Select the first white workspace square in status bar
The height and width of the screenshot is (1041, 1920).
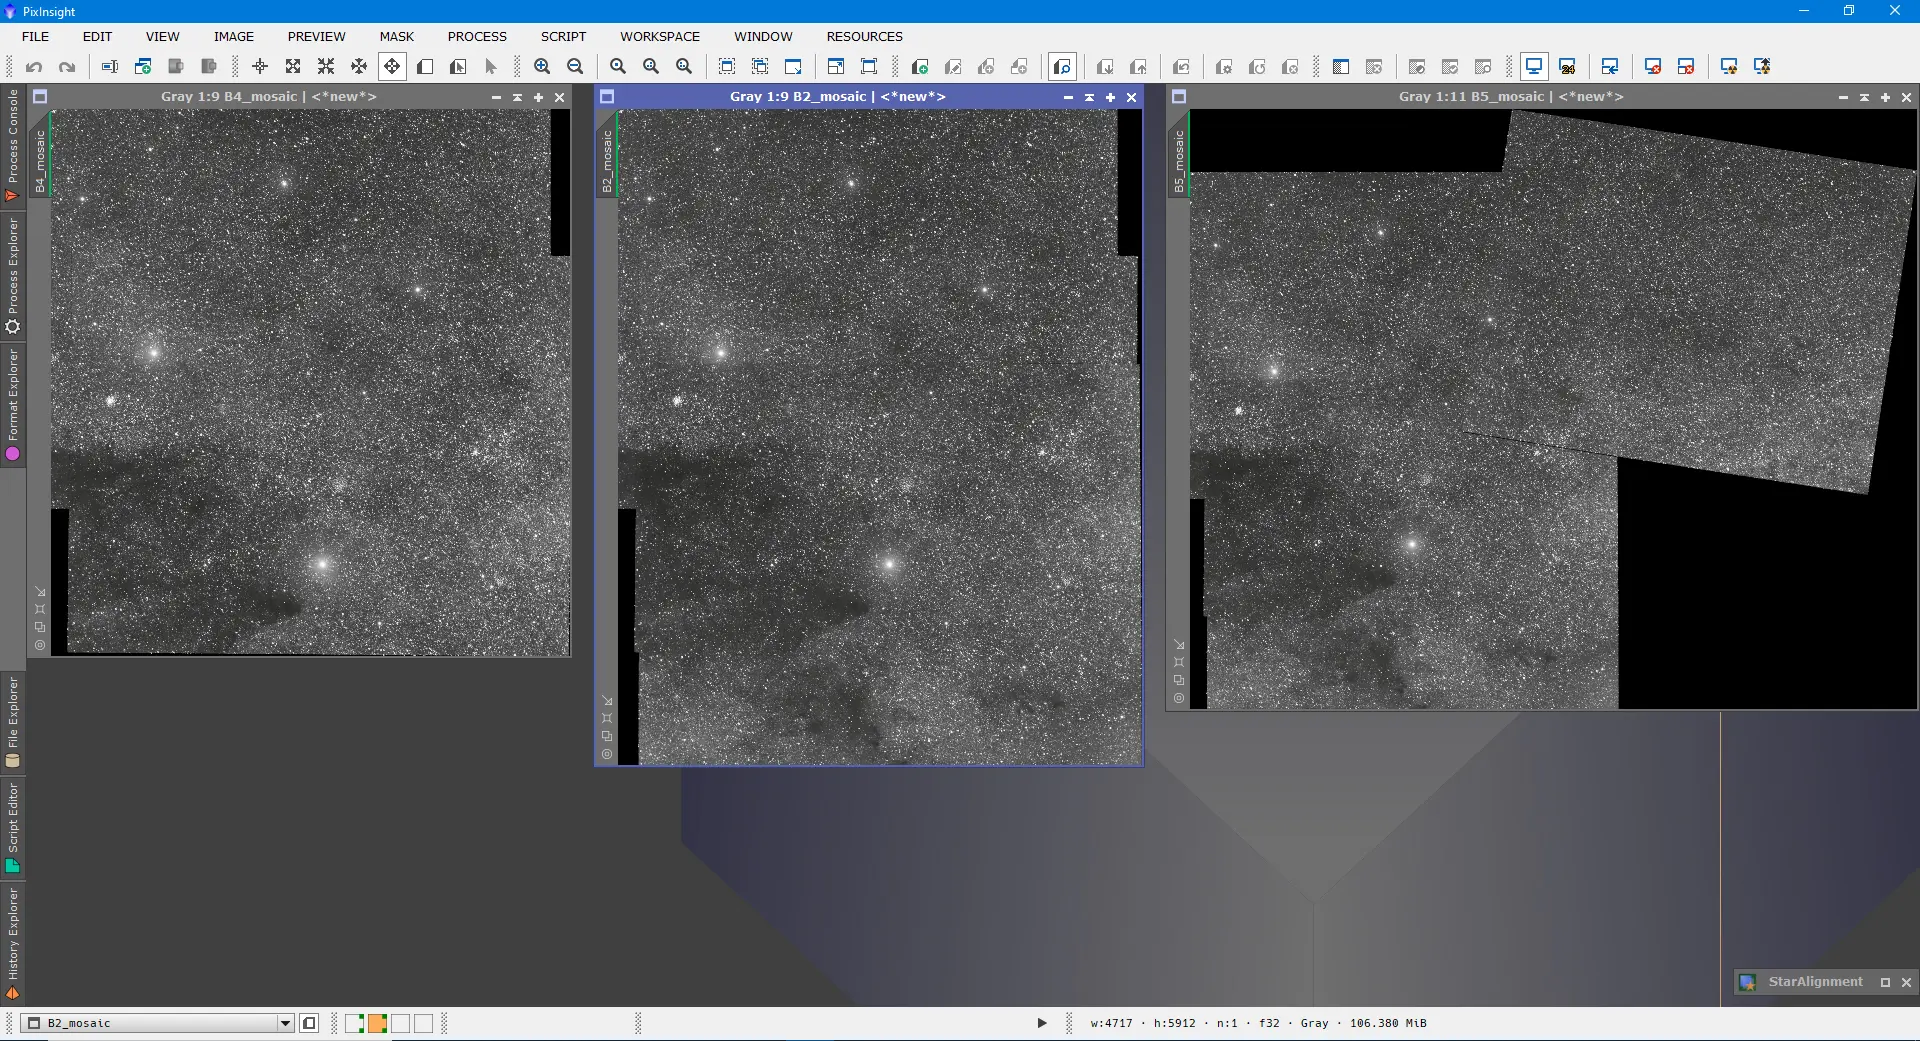354,1023
